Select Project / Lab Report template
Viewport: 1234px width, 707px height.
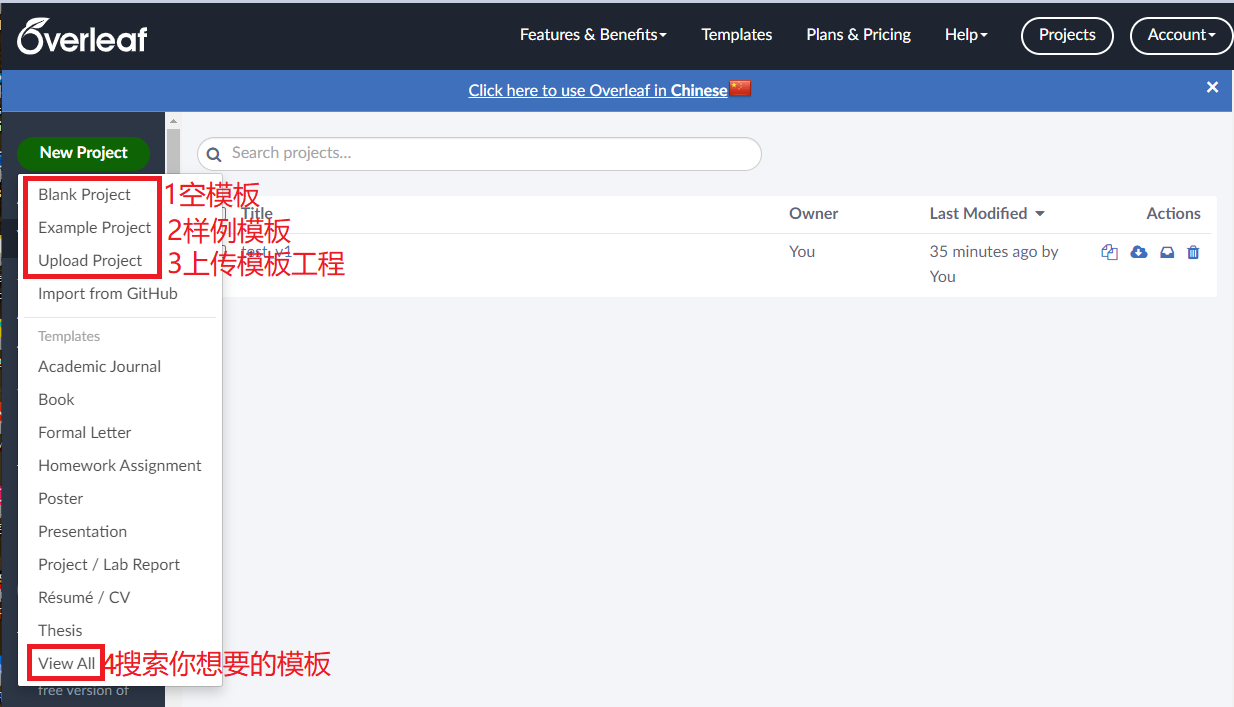tap(109, 564)
